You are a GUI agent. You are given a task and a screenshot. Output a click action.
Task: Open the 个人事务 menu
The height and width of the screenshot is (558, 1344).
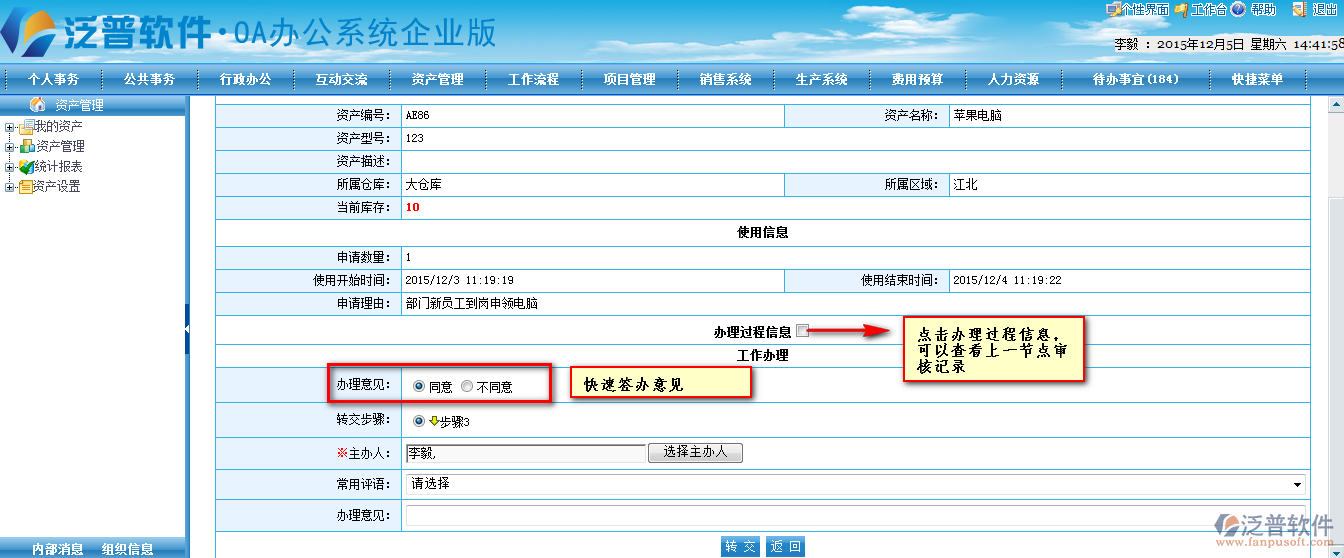[53, 79]
